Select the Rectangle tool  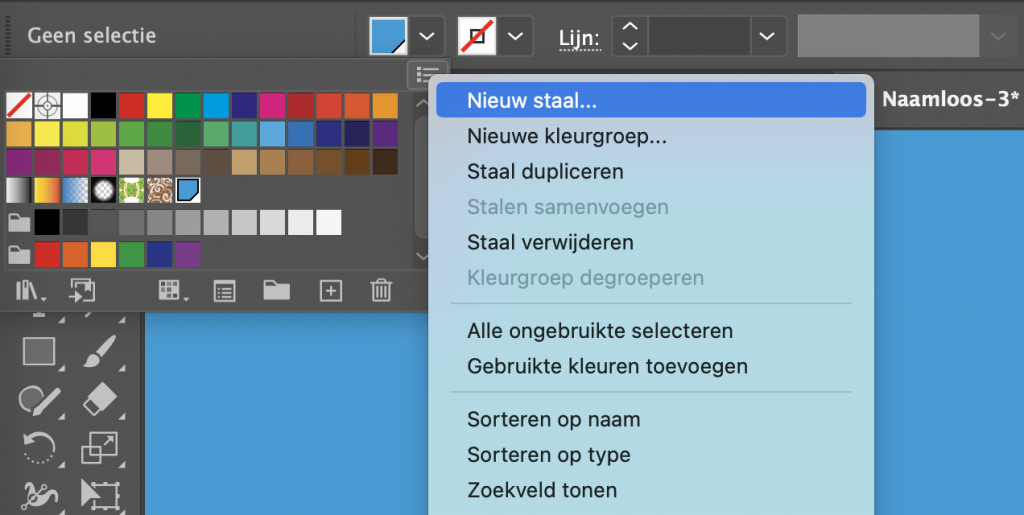pos(40,352)
